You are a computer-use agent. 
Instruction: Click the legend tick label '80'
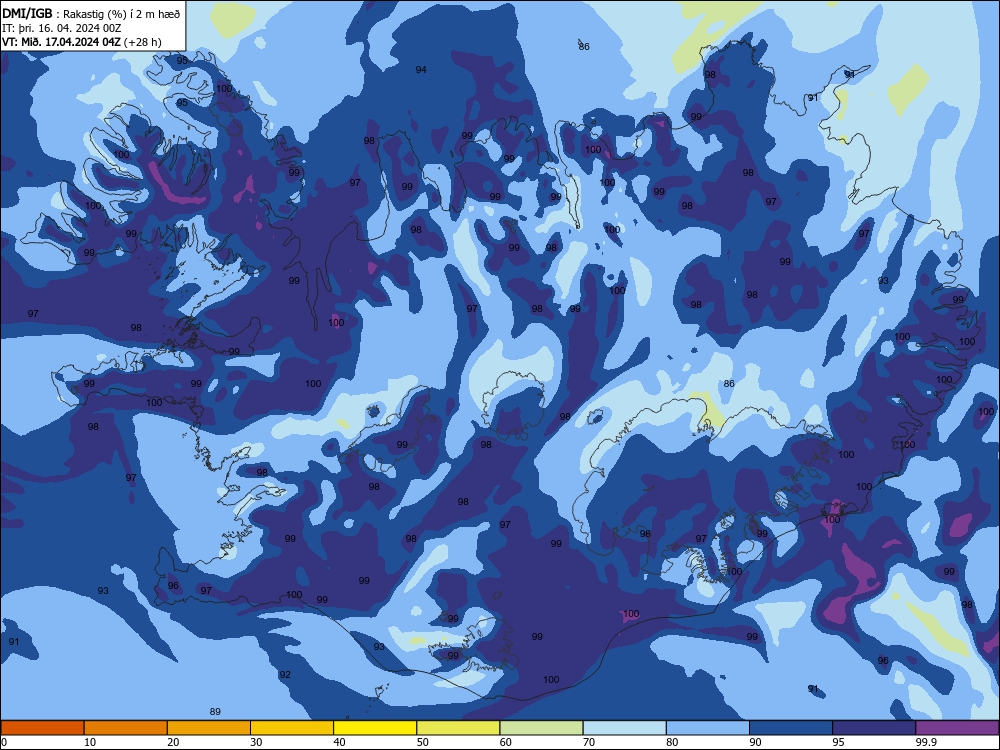pyautogui.click(x=672, y=742)
